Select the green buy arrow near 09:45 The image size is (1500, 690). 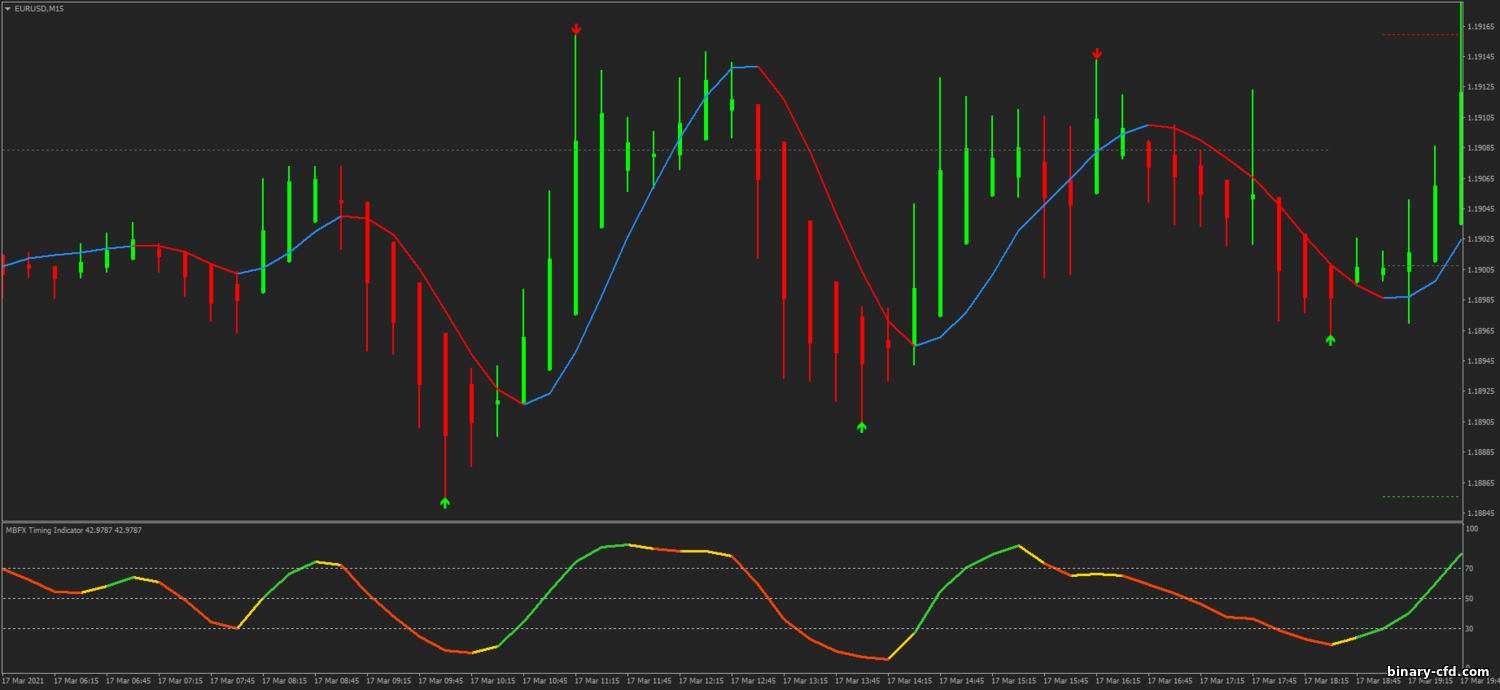pyautogui.click(x=445, y=502)
